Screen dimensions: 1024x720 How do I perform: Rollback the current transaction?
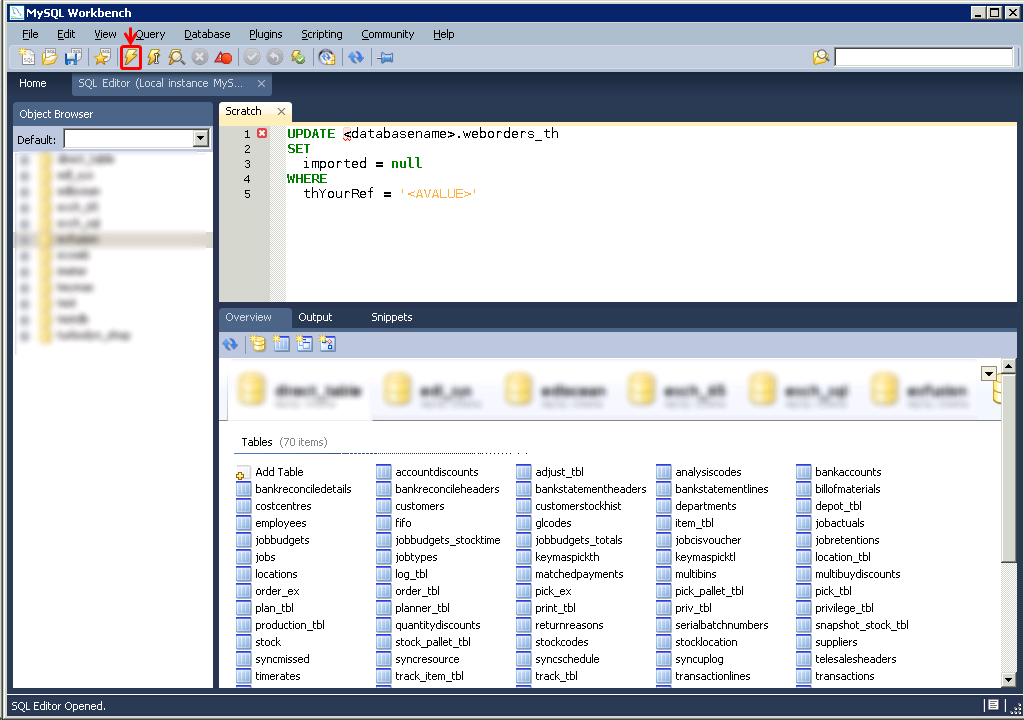[x=275, y=57]
